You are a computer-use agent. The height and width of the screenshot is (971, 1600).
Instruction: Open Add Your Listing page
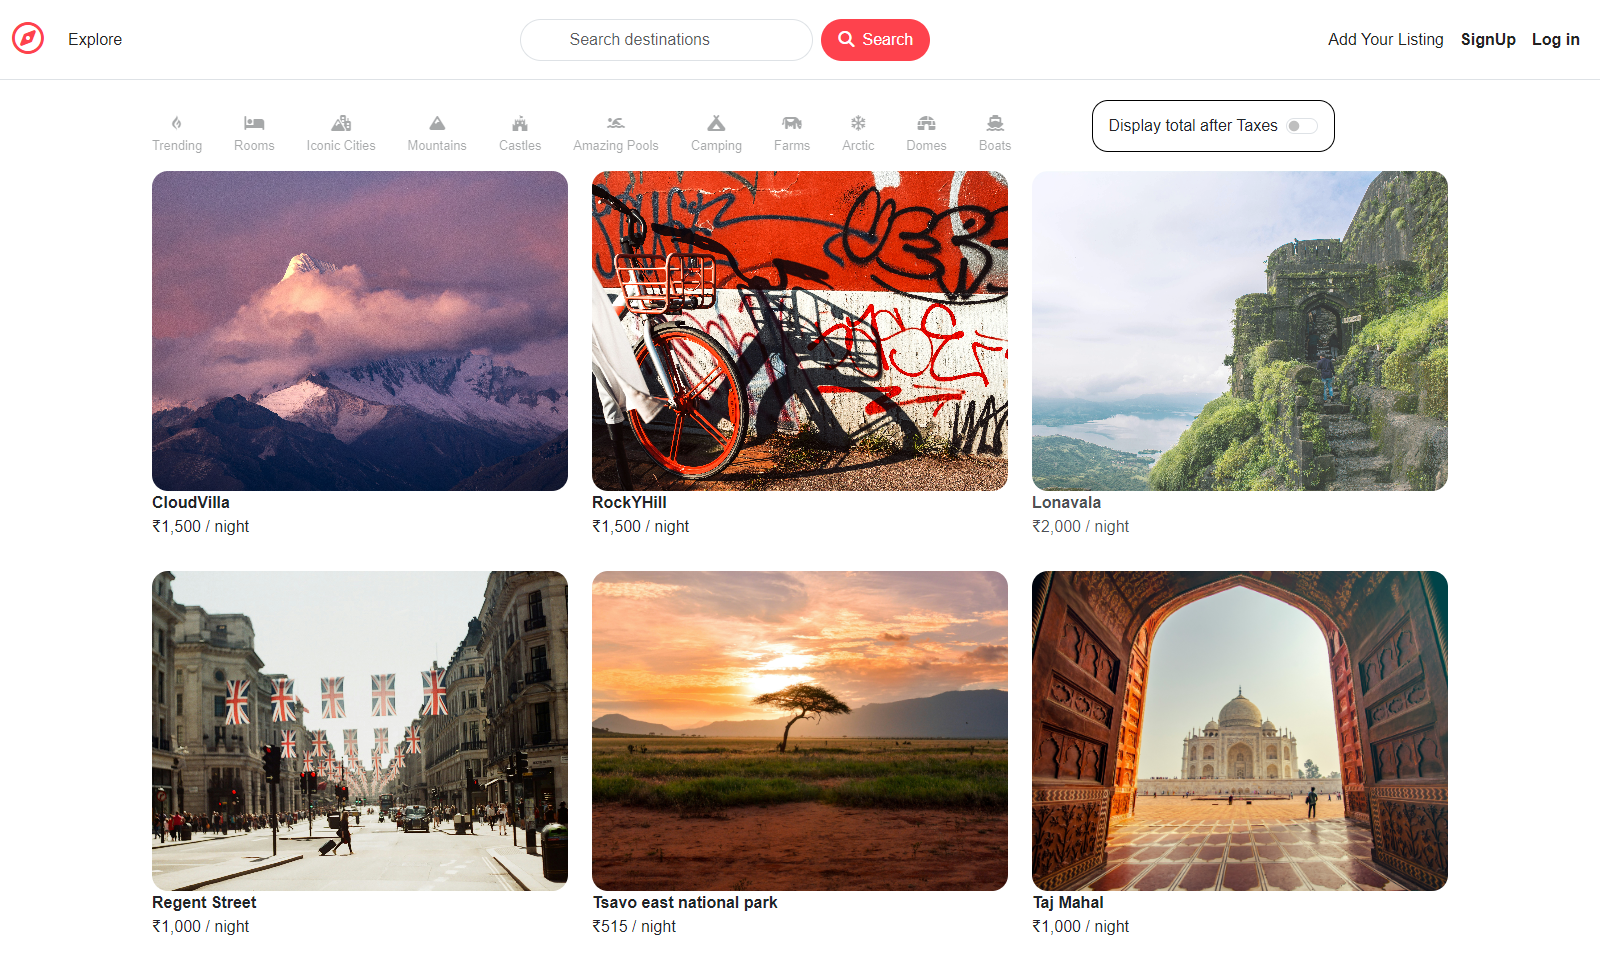[x=1385, y=40]
